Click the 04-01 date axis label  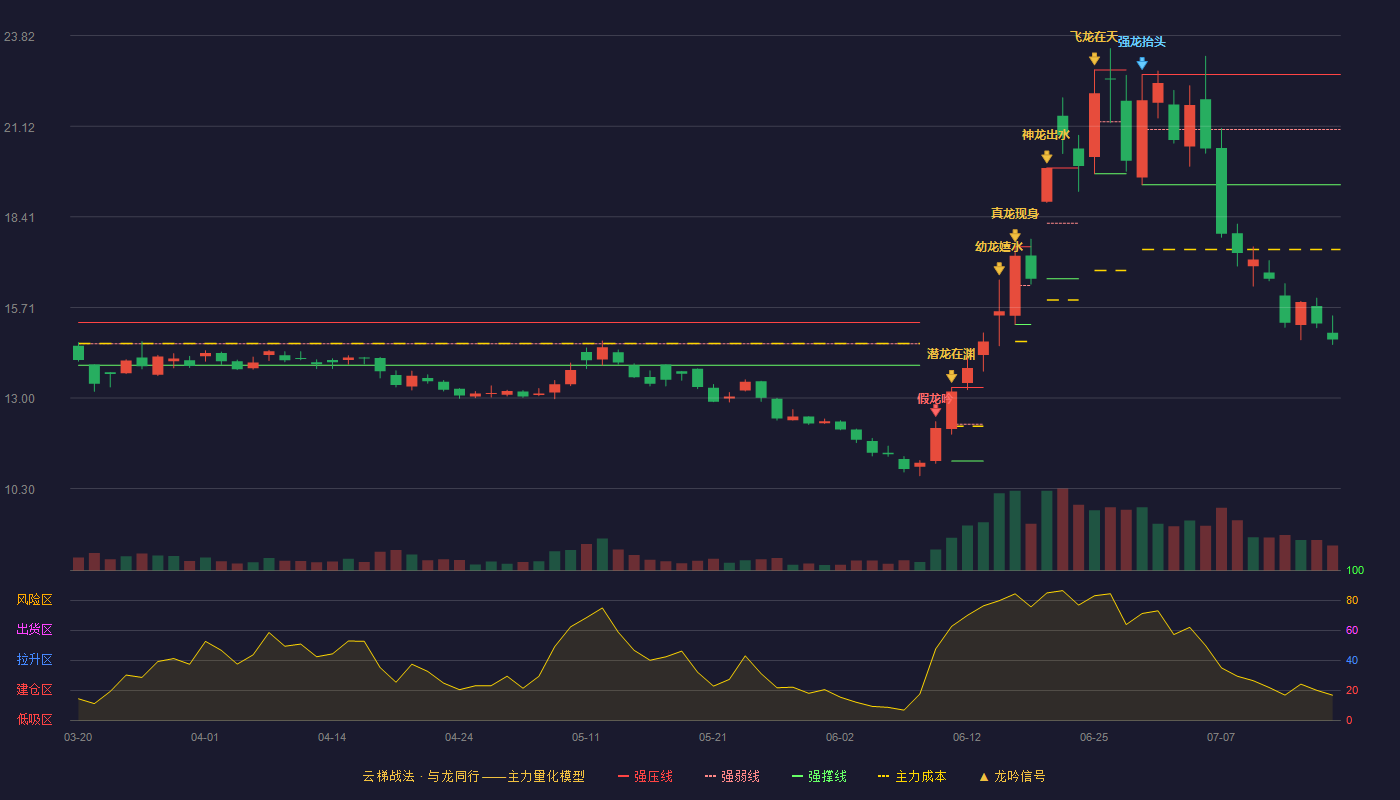pos(205,737)
